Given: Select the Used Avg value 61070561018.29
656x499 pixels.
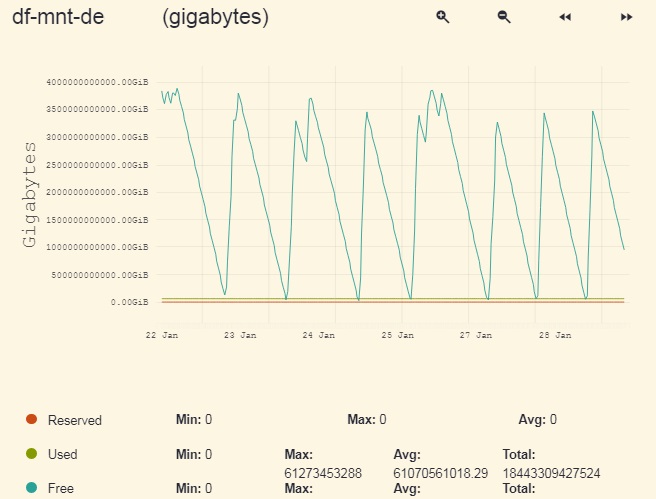Looking at the screenshot, I should (441, 473).
